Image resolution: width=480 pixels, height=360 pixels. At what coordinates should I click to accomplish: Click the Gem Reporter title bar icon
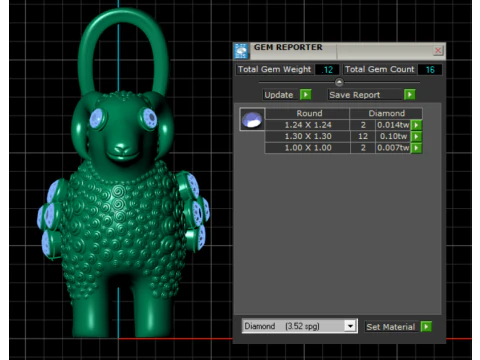click(241, 51)
